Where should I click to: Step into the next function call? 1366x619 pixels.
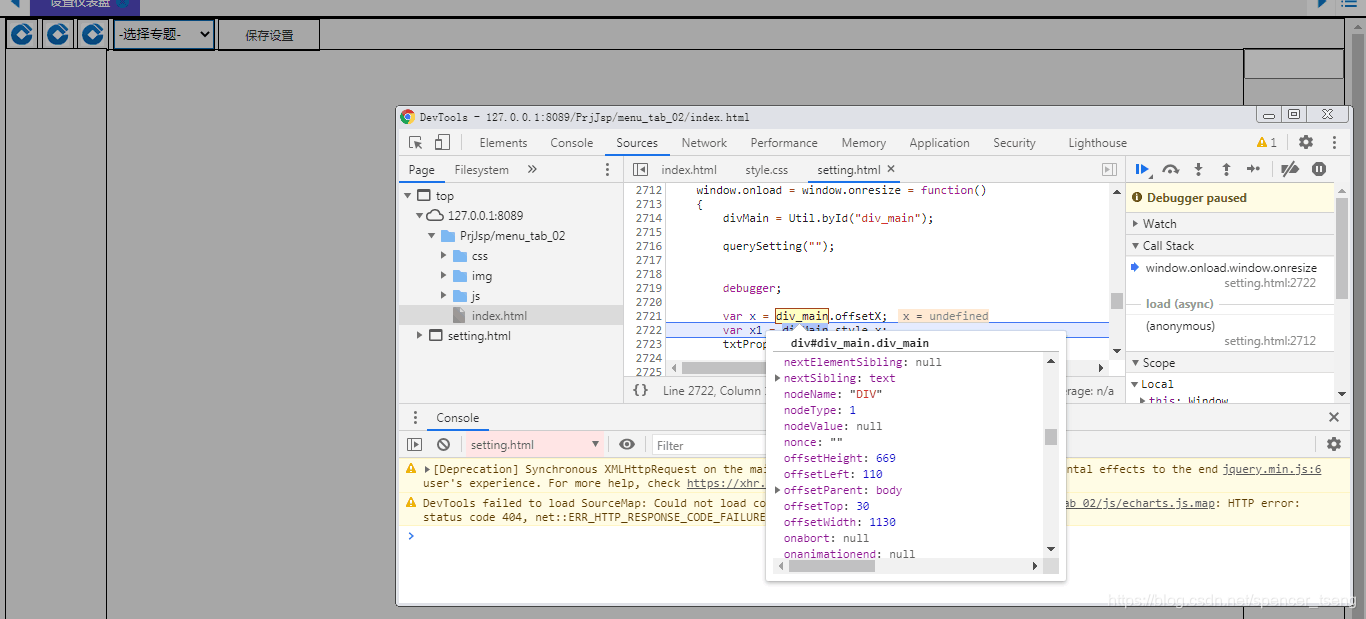pyautogui.click(x=1198, y=169)
